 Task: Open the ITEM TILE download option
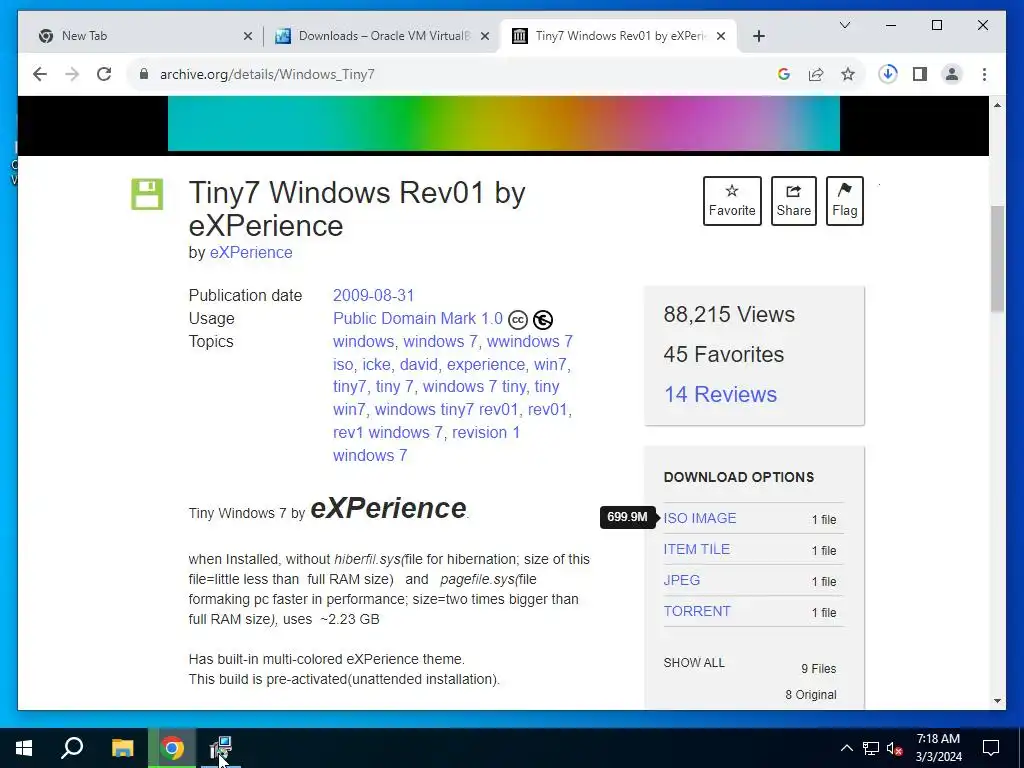(x=697, y=549)
